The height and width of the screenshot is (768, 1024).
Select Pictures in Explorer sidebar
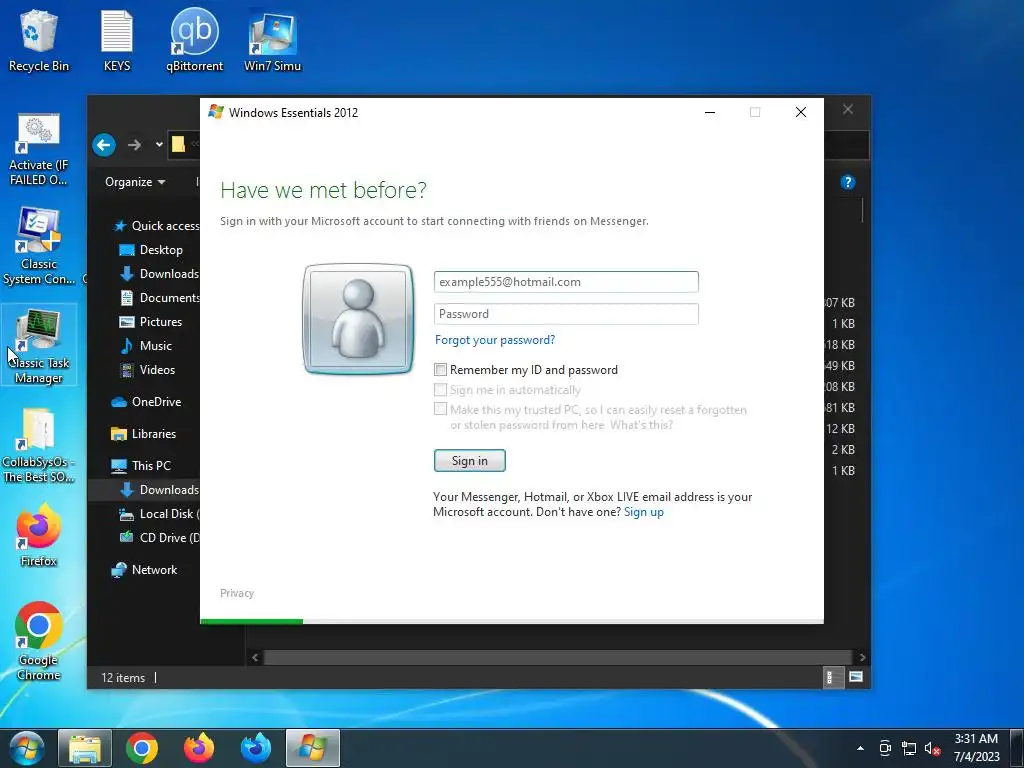[x=151, y=322]
